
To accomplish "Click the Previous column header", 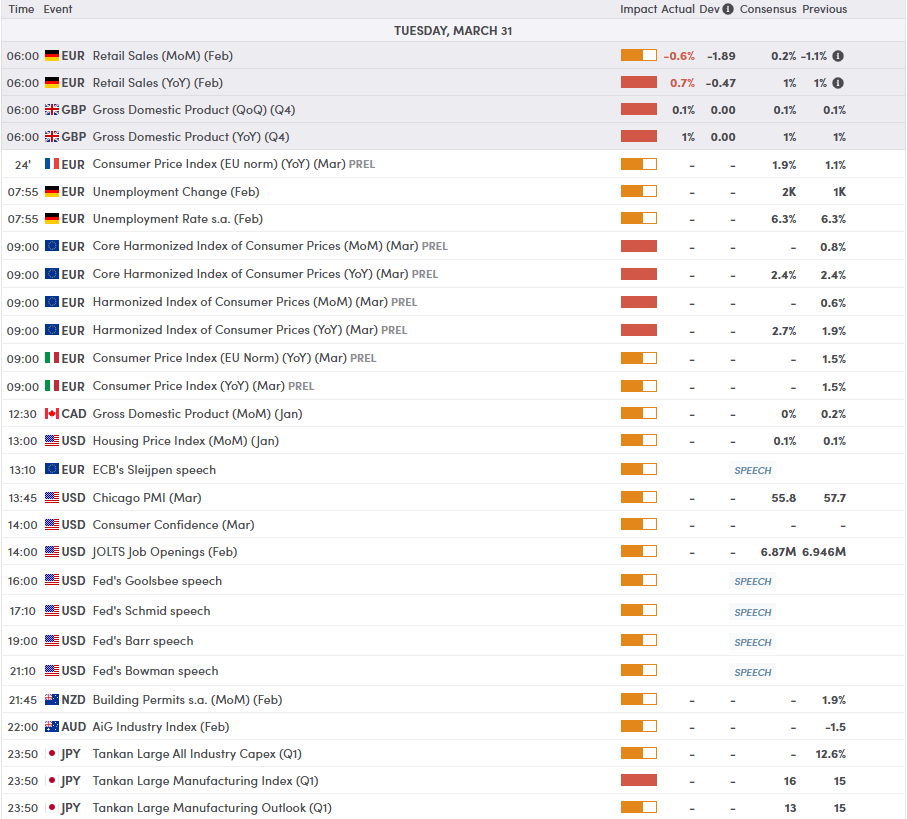I will pos(824,9).
